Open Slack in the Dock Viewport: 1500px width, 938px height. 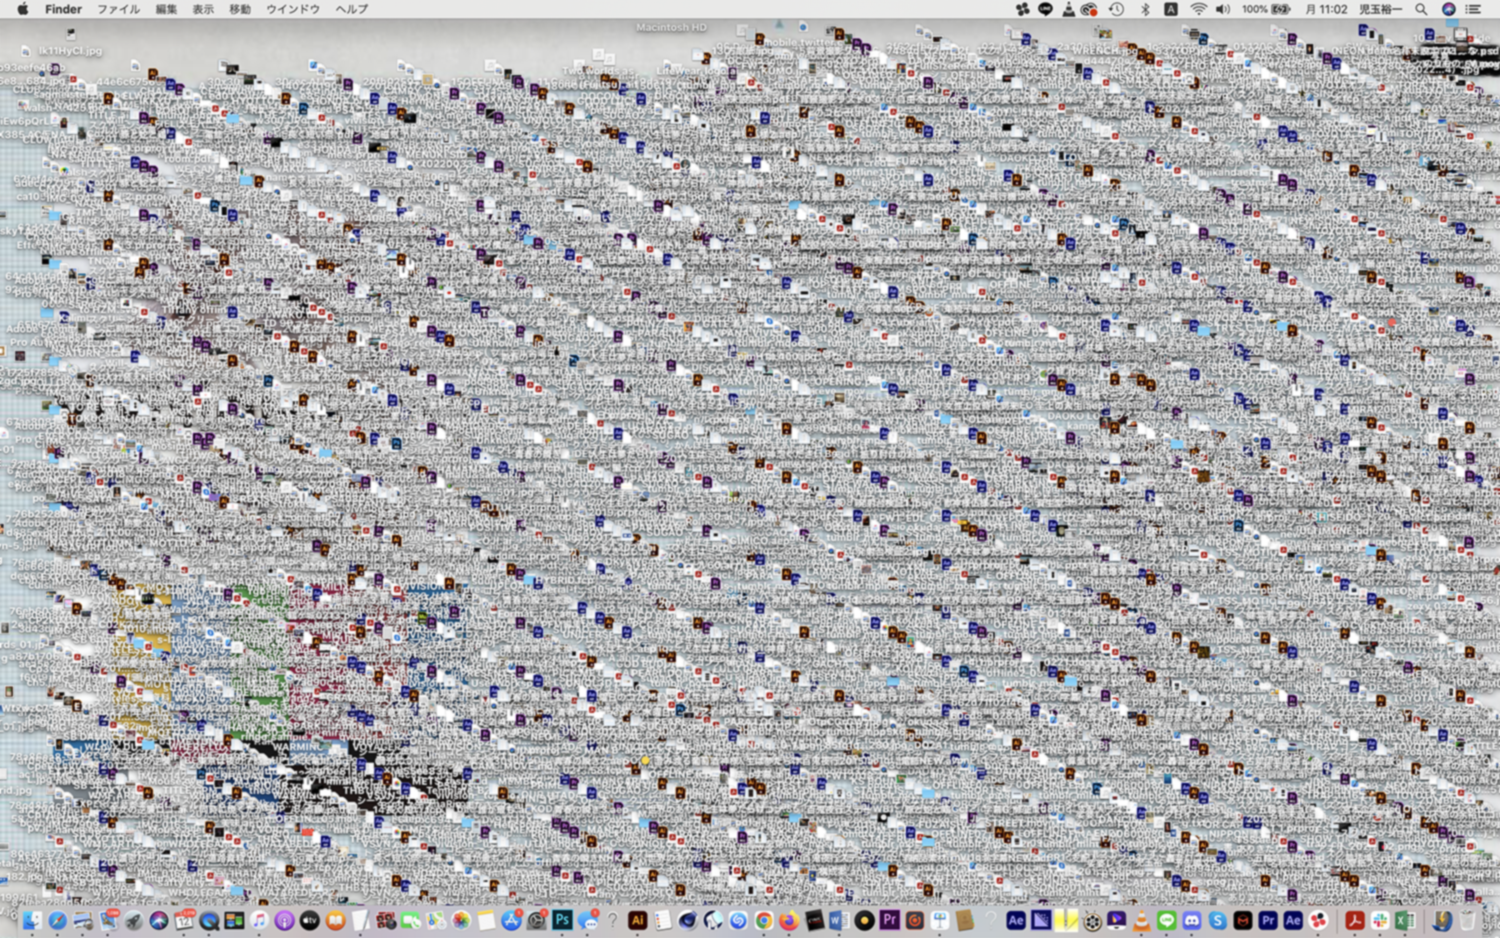coord(1380,920)
